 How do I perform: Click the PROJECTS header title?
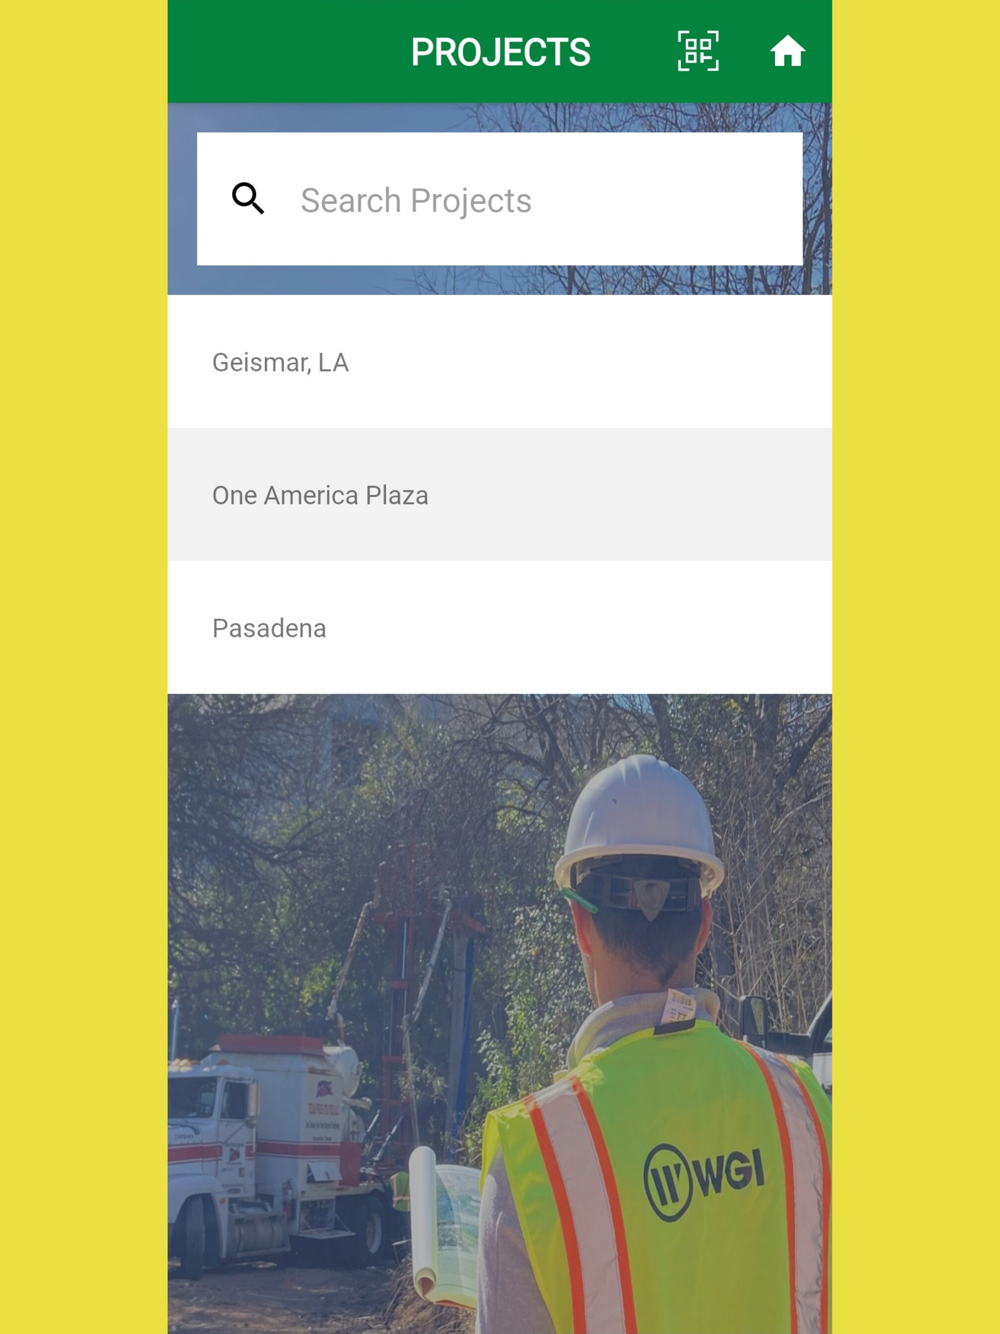pyautogui.click(x=500, y=52)
